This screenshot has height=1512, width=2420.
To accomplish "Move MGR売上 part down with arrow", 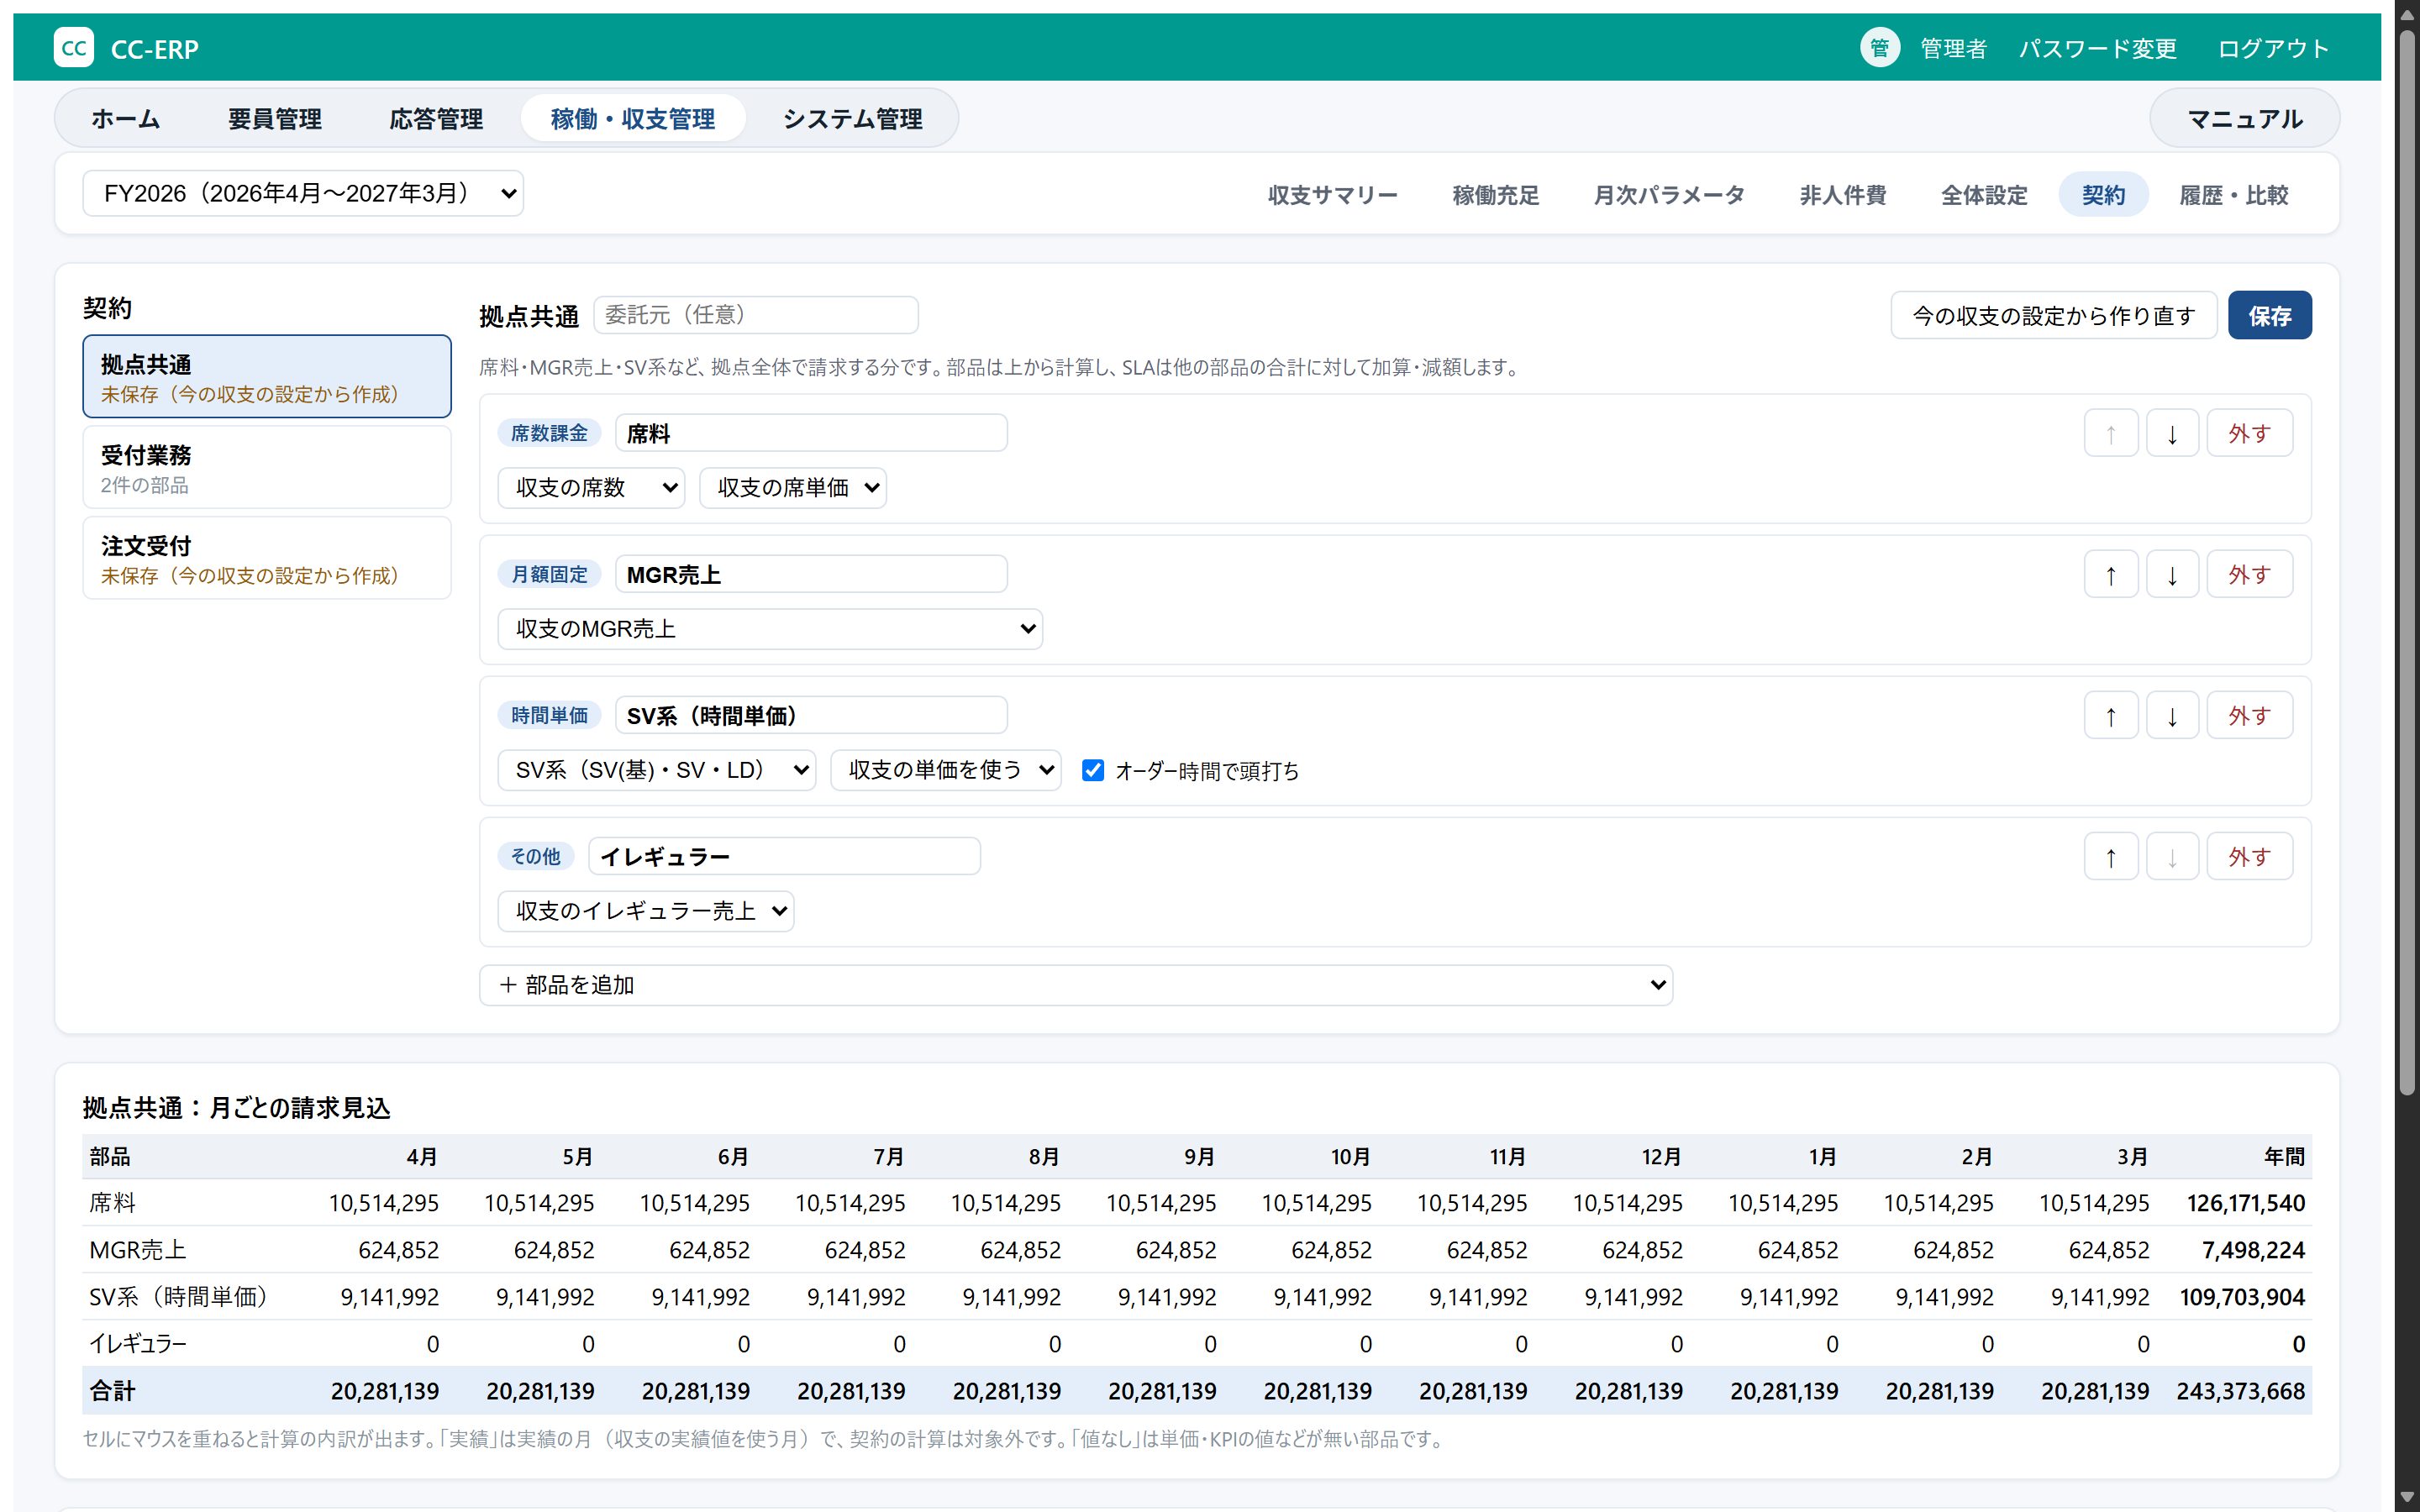I will (x=2172, y=574).
